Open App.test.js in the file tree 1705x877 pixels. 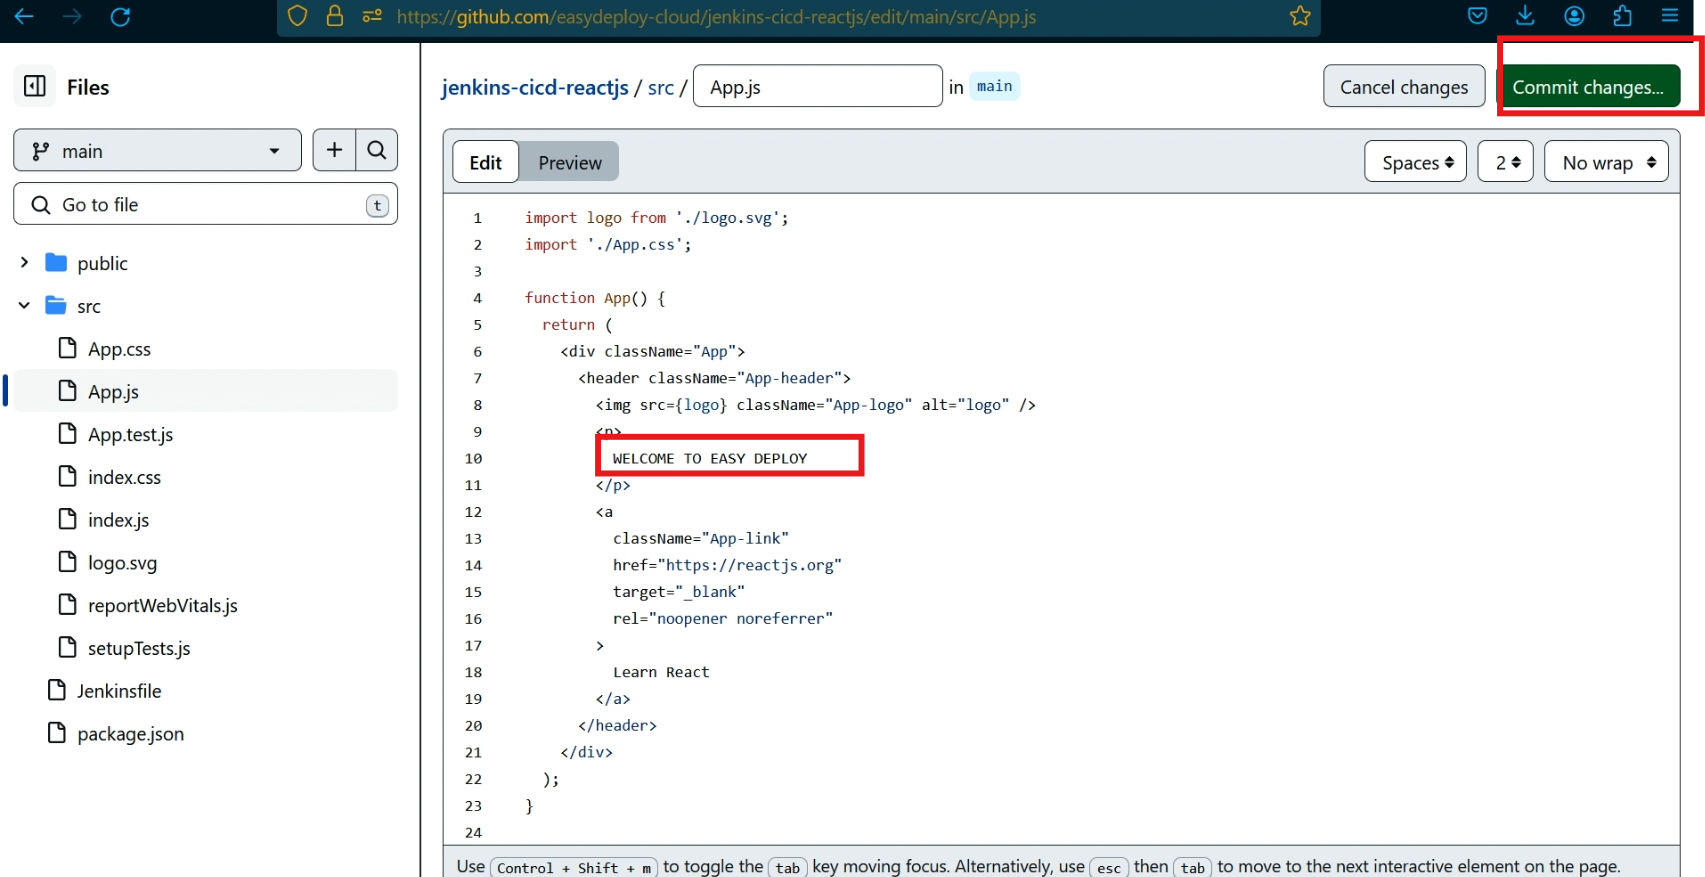[130, 434]
